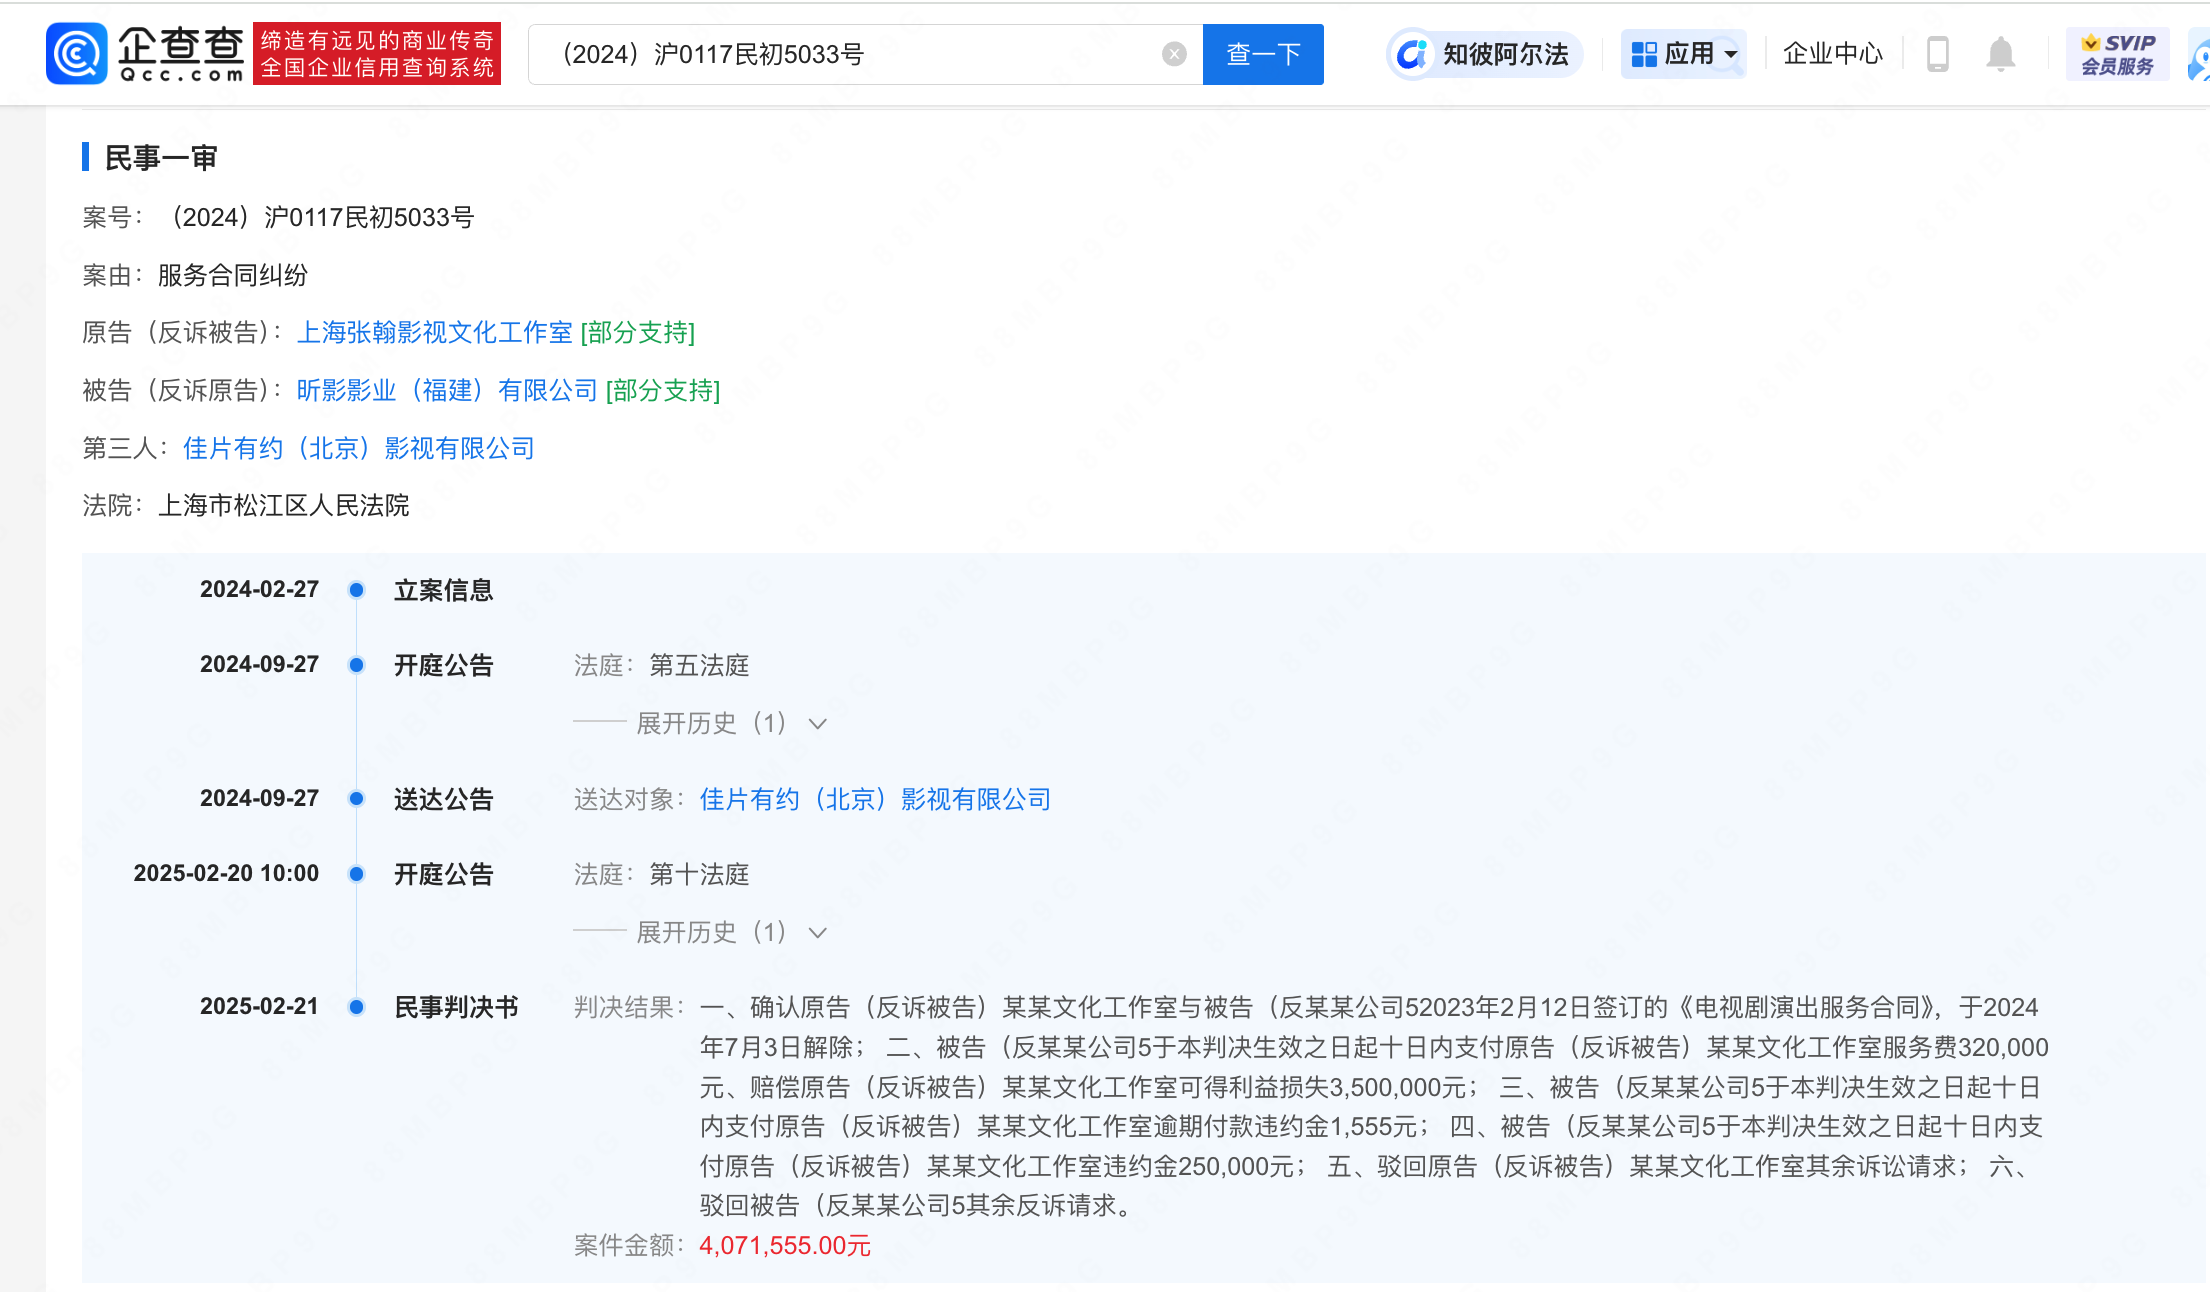Open third party 佳片有约 company link

point(358,449)
